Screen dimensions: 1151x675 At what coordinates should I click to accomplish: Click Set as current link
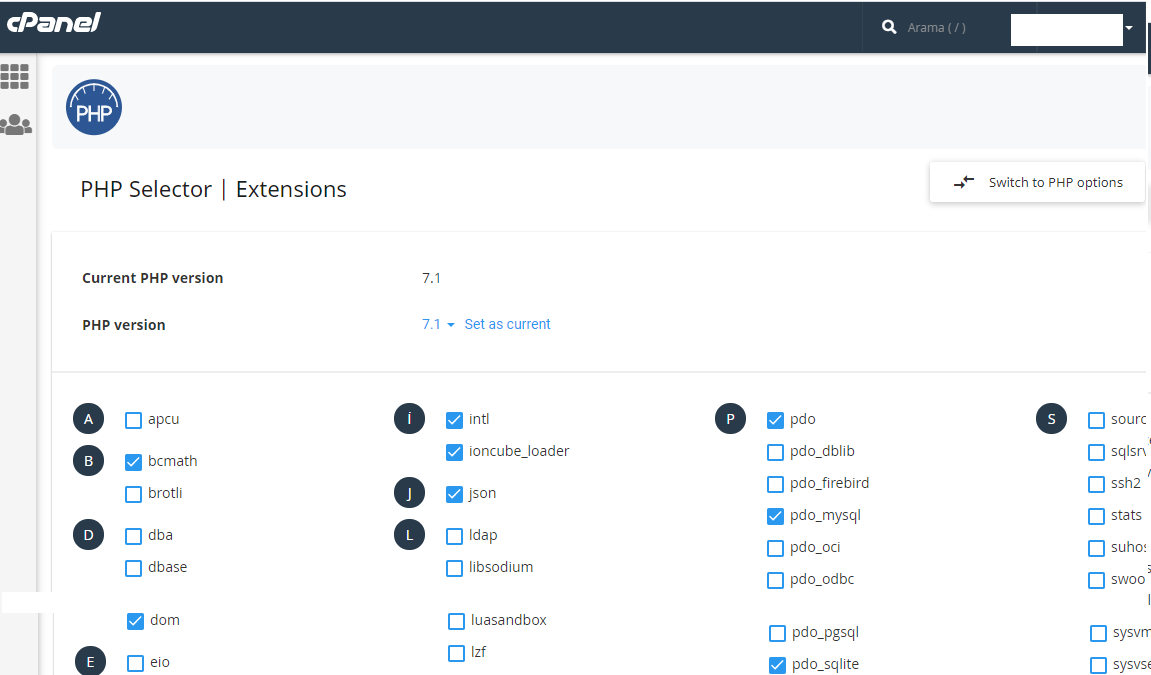click(507, 324)
